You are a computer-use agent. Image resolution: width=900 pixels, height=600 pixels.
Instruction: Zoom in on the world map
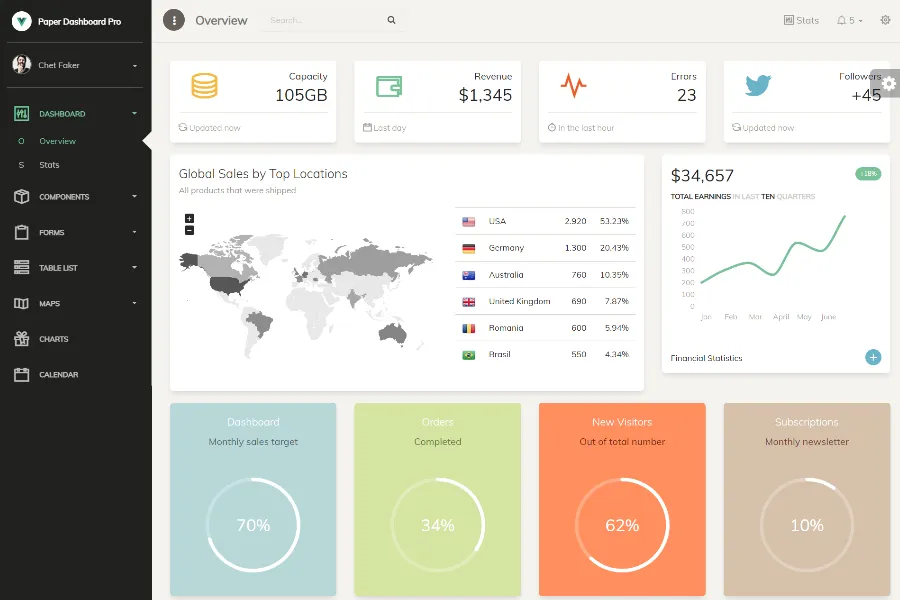tap(190, 218)
